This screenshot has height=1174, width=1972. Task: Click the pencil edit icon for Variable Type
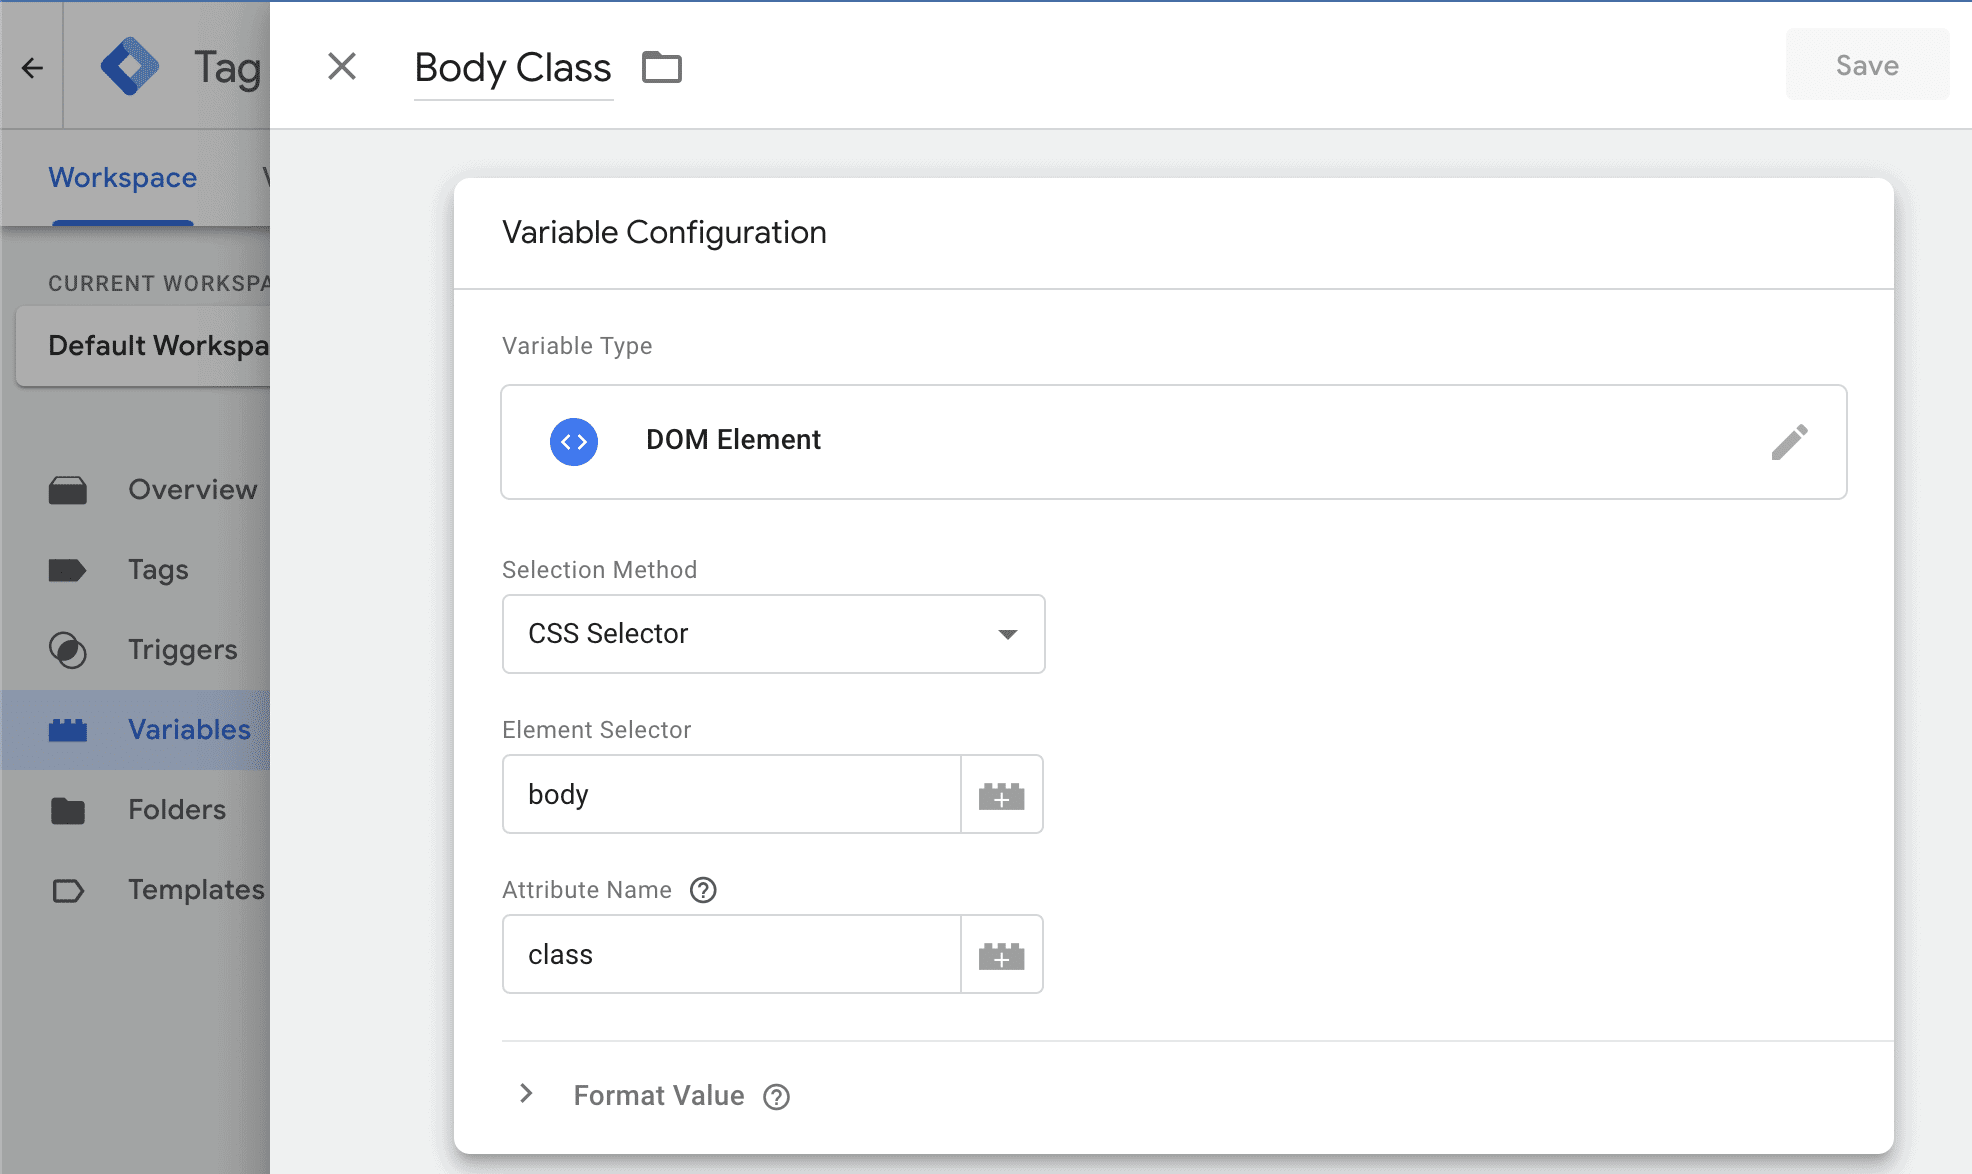coord(1789,441)
